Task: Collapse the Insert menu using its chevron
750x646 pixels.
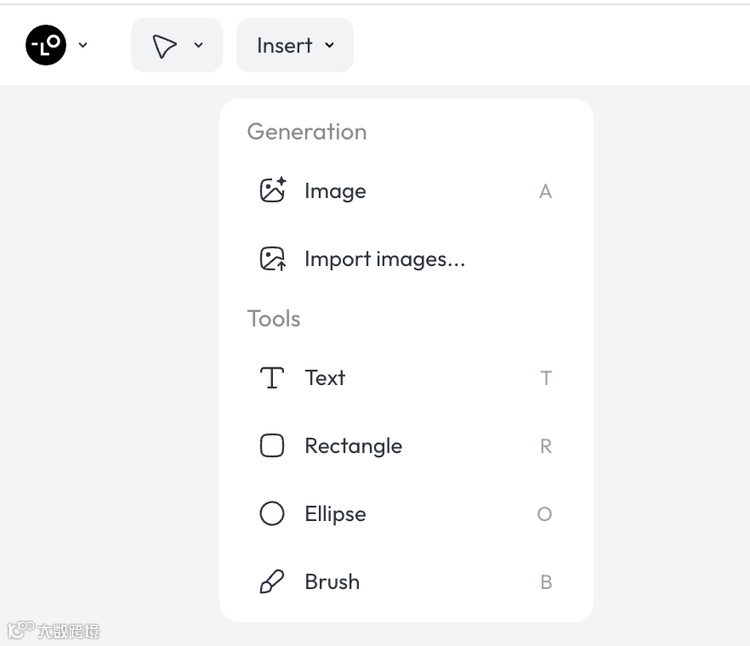Action: pyautogui.click(x=330, y=46)
